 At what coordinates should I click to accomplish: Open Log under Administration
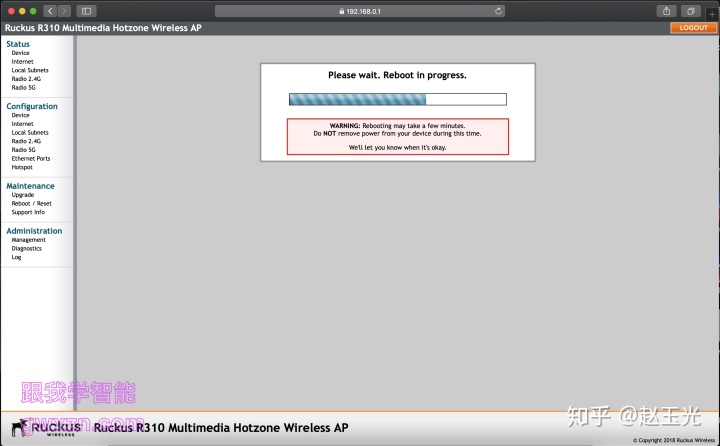pos(16,257)
